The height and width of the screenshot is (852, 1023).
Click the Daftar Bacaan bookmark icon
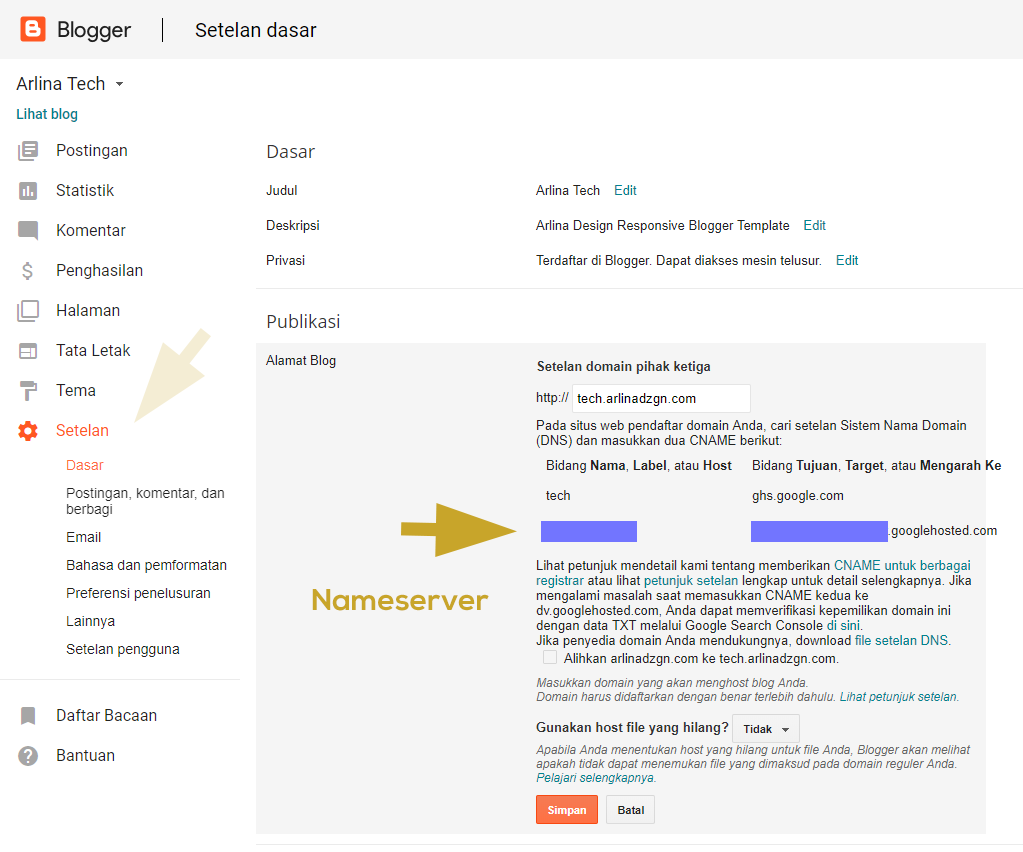point(28,716)
